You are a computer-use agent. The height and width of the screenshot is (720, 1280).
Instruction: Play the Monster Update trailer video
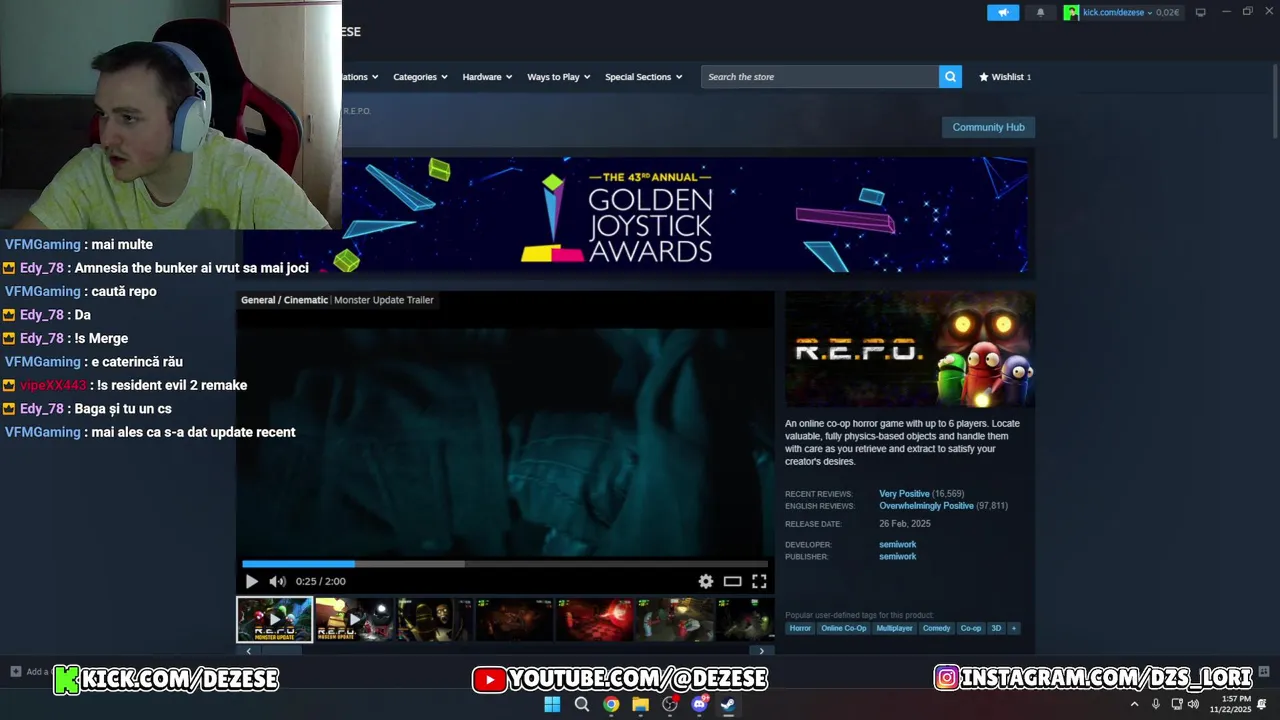pyautogui.click(x=251, y=581)
